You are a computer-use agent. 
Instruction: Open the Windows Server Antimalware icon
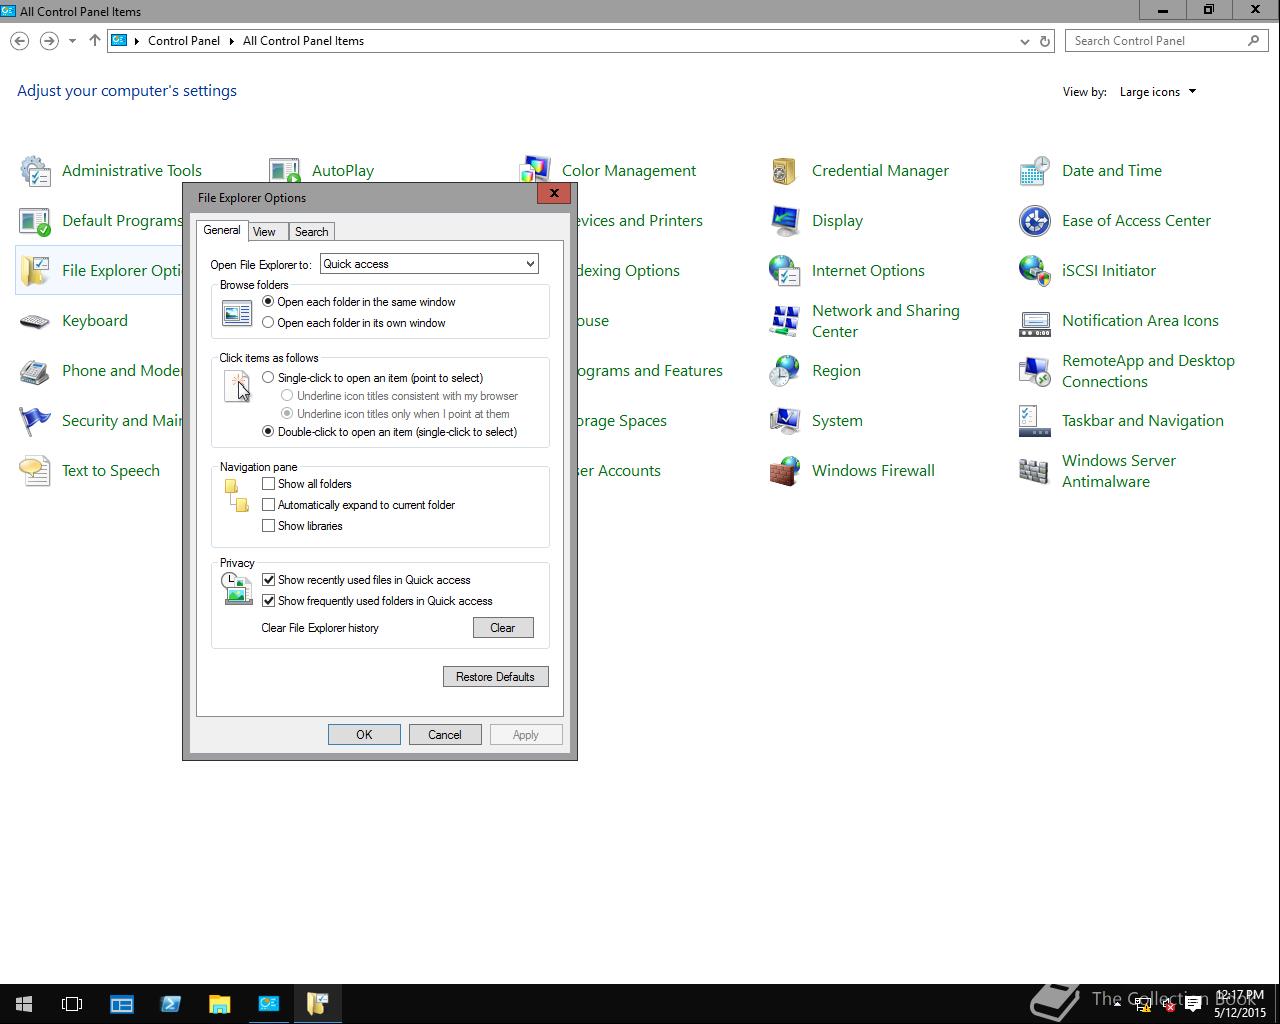(1035, 471)
